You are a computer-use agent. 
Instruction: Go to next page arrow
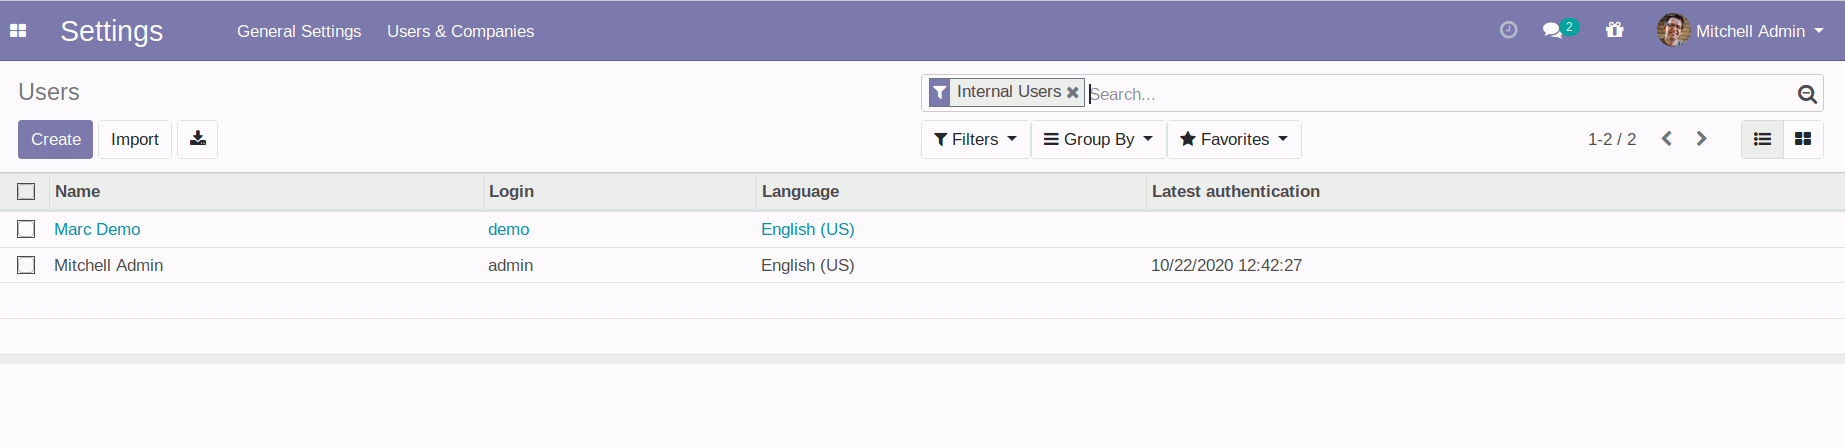point(1702,139)
